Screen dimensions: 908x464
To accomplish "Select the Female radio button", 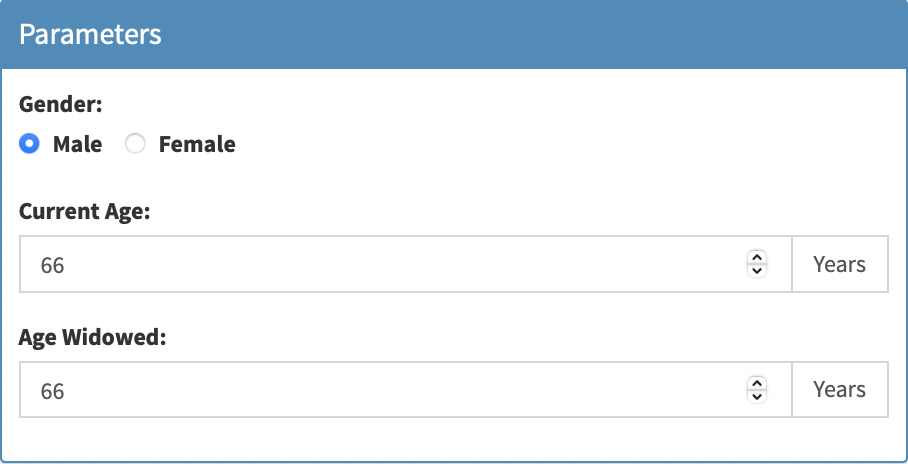I will pyautogui.click(x=135, y=144).
